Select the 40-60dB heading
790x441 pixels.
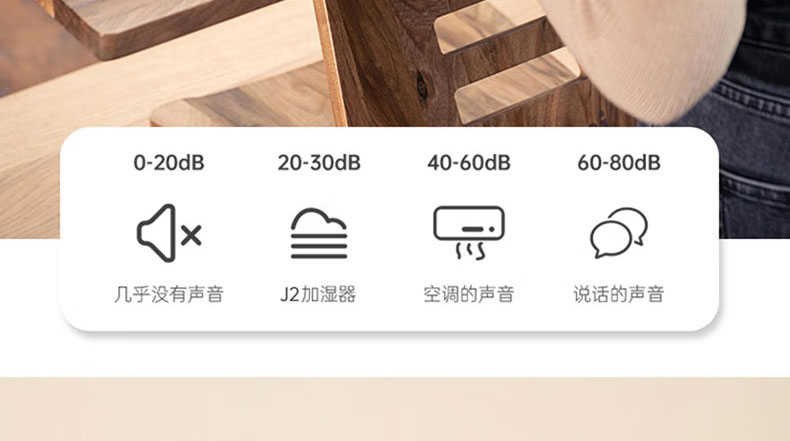(469, 163)
